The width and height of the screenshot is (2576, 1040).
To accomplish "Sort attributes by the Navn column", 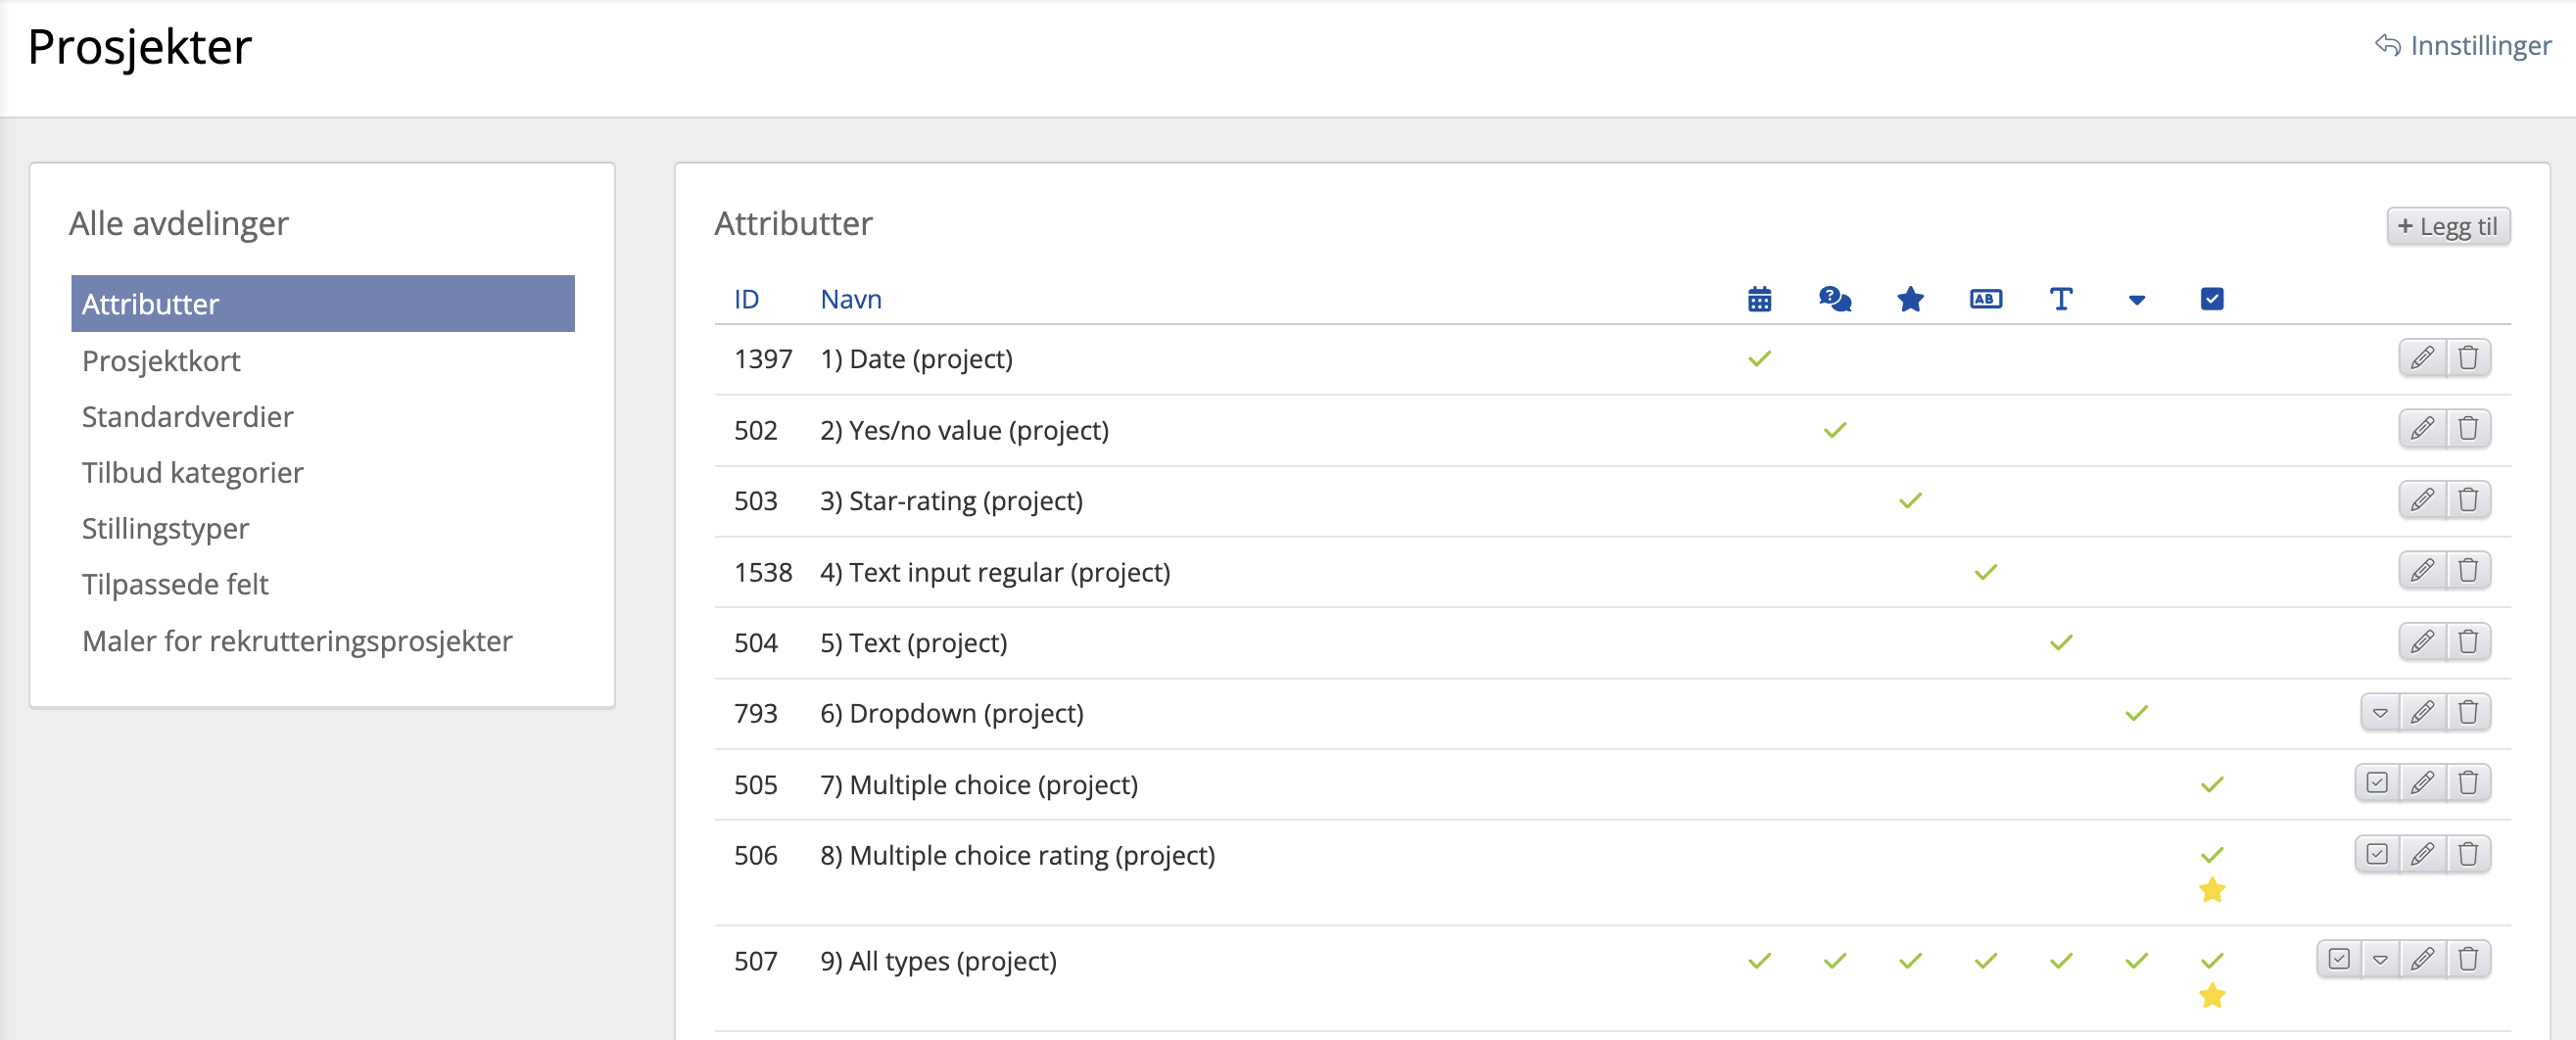I will click(850, 299).
